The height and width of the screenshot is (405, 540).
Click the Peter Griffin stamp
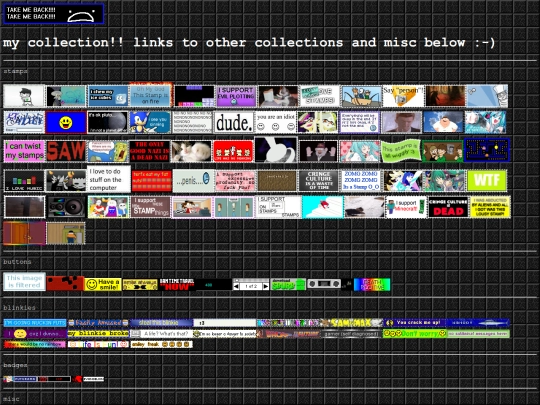[x=443, y=122]
